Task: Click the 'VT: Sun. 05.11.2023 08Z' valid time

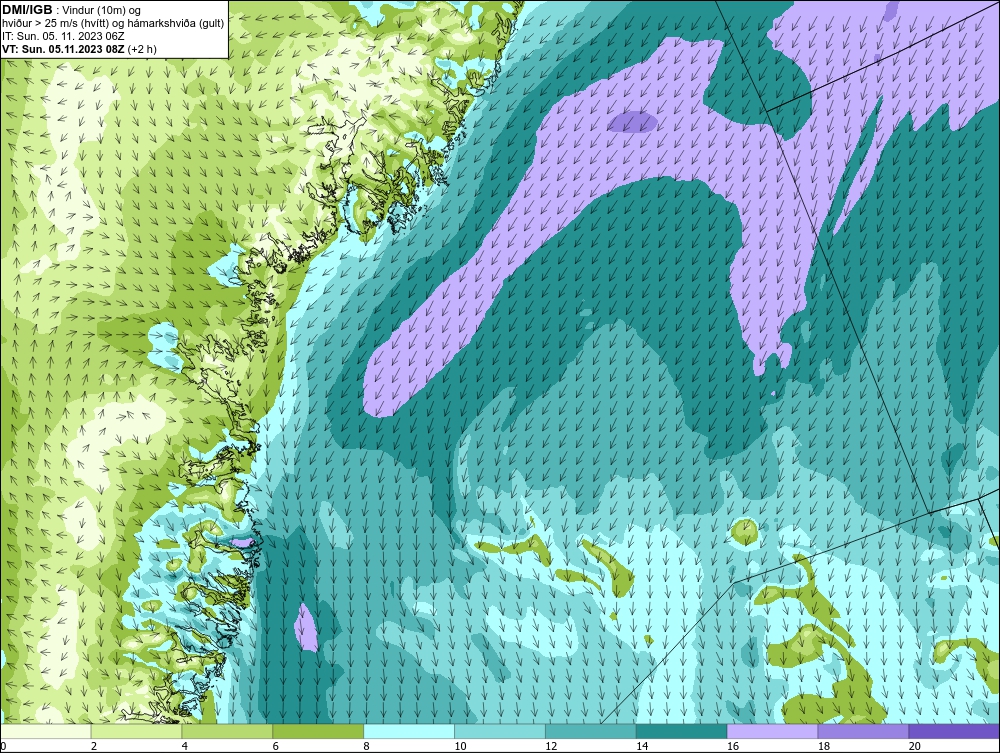Action: click(63, 49)
